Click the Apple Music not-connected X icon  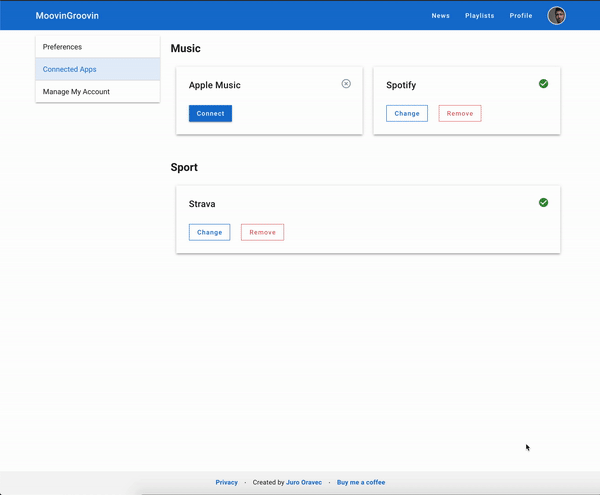(346, 84)
